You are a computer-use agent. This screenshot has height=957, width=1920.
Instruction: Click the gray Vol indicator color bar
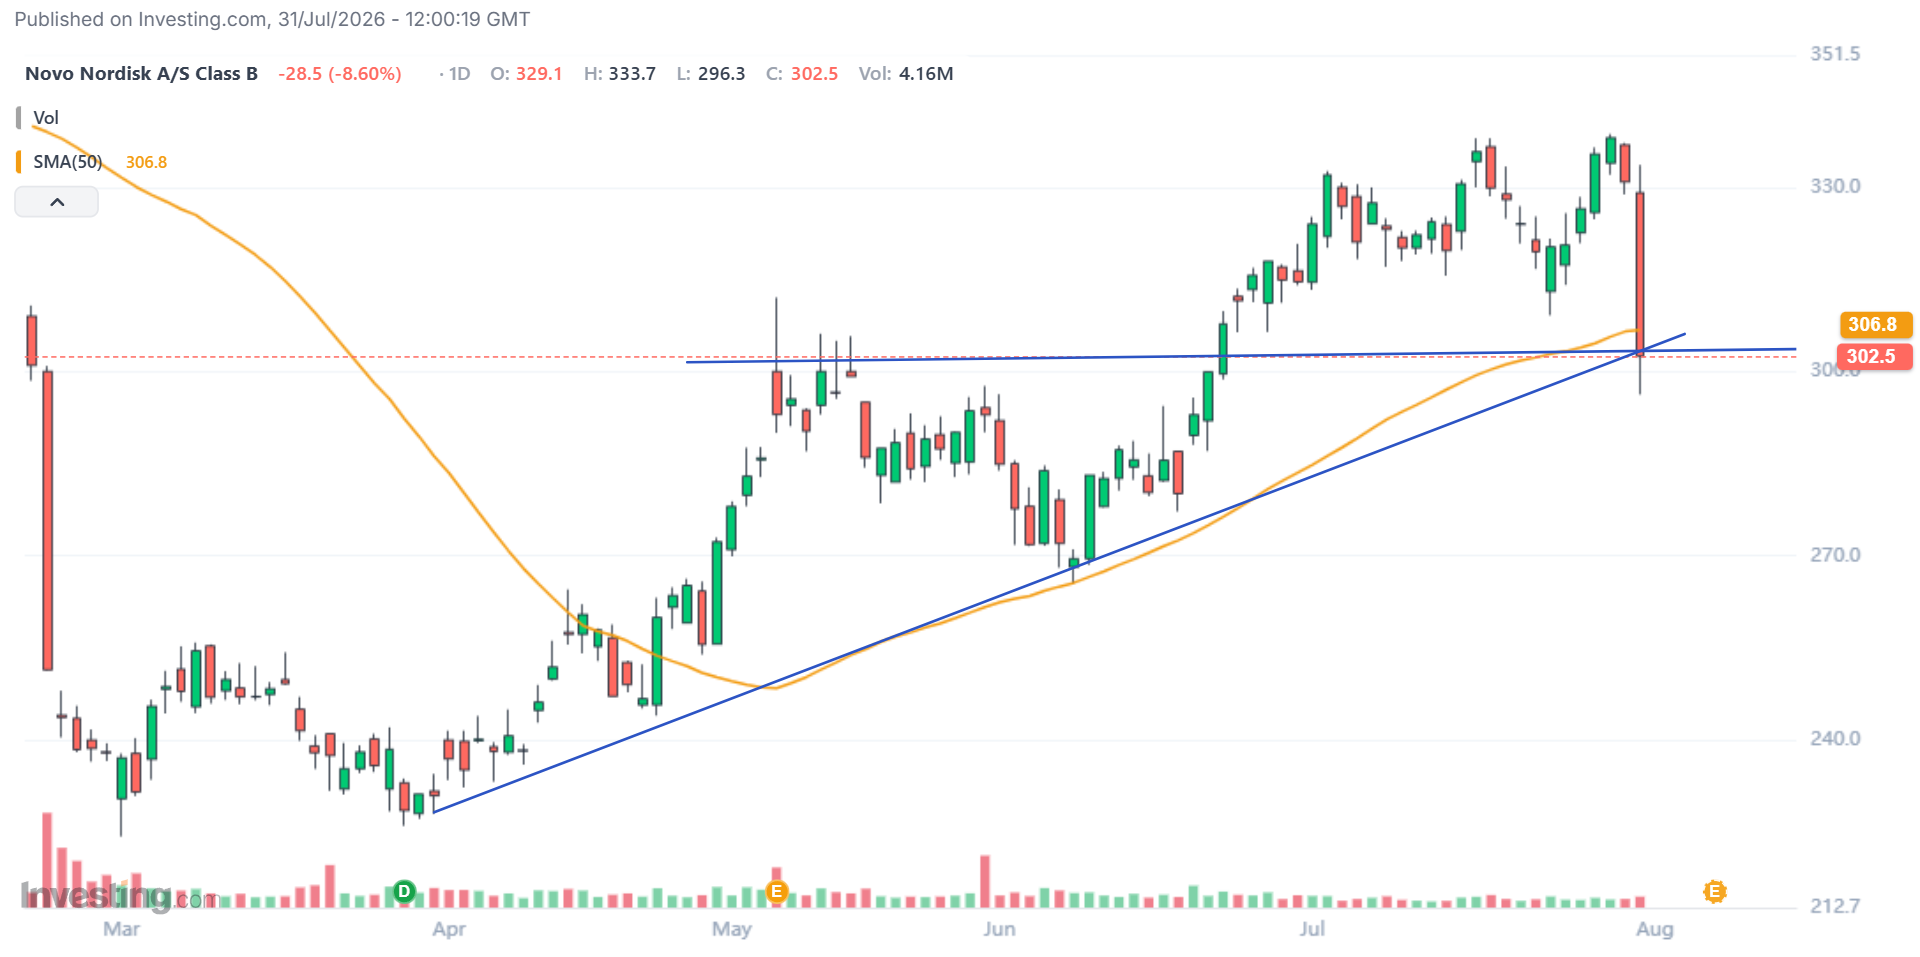18,118
